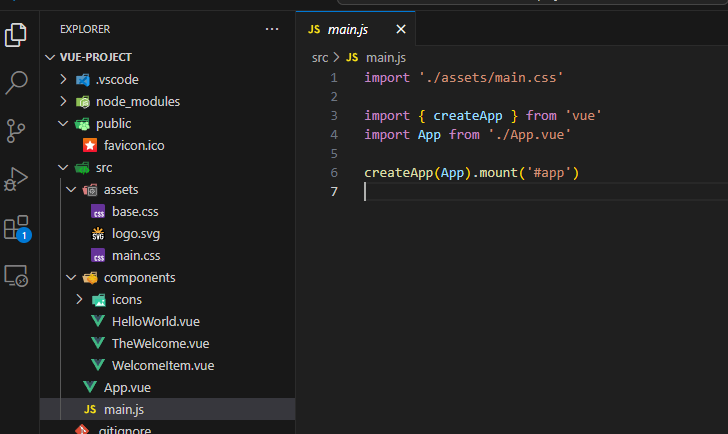
Task: Open the Source Control view
Action: (x=16, y=130)
